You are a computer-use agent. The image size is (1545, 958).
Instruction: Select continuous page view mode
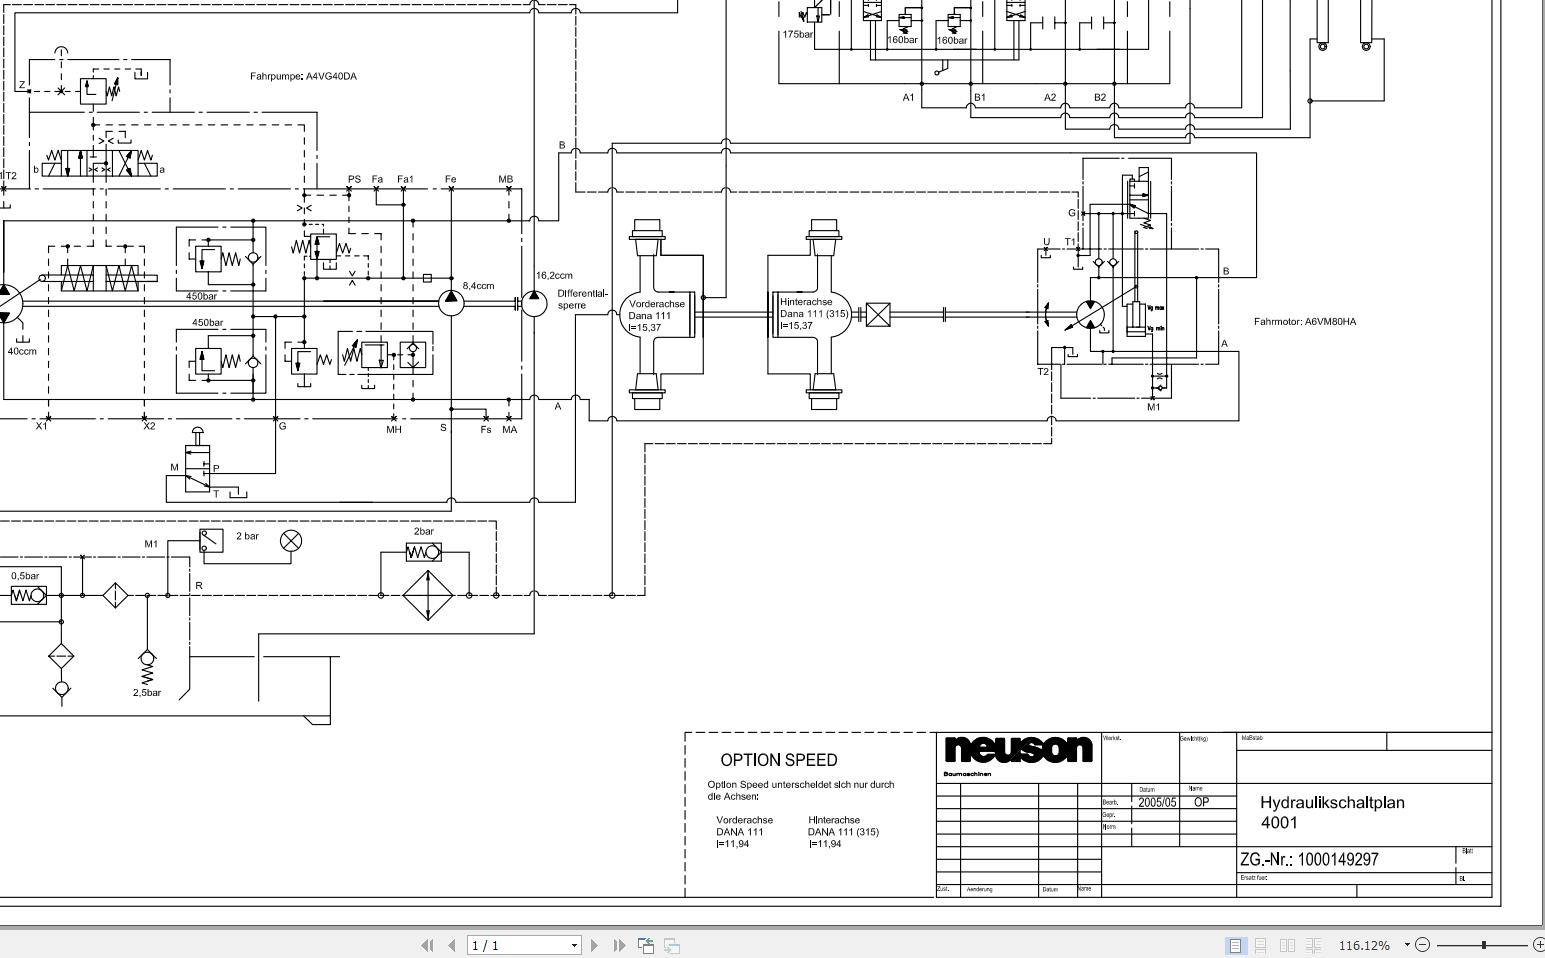(x=1261, y=945)
